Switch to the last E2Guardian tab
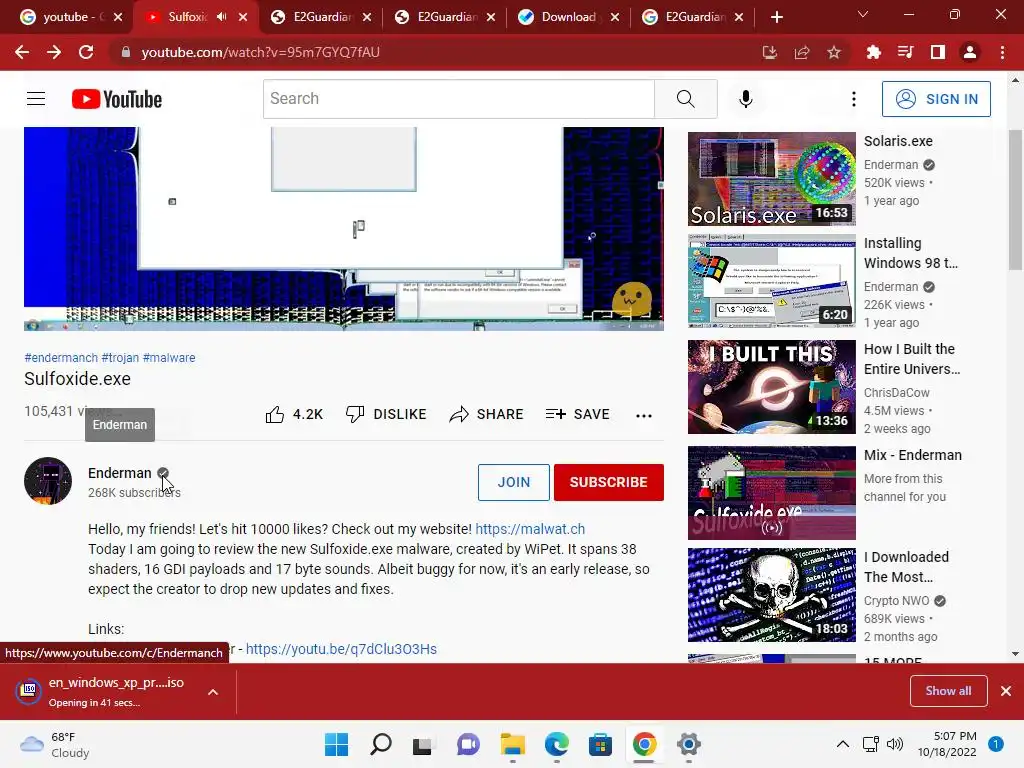 (692, 17)
